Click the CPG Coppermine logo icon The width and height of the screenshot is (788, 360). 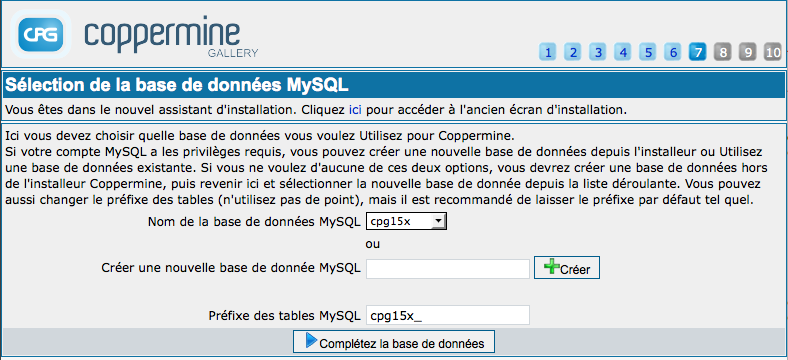(41, 34)
